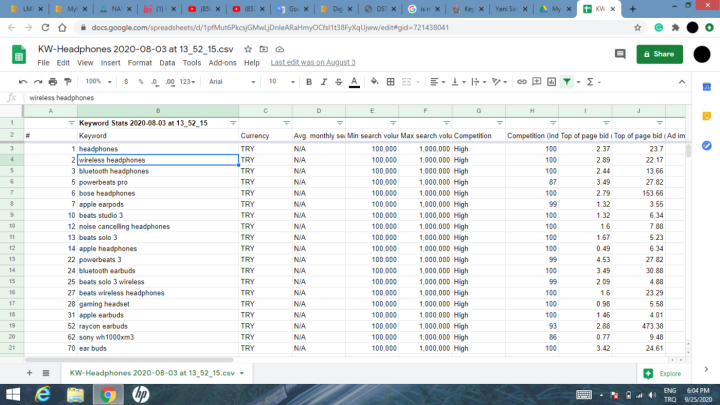
Task: Click the Undo icon in toolbar
Action: click(x=23, y=82)
